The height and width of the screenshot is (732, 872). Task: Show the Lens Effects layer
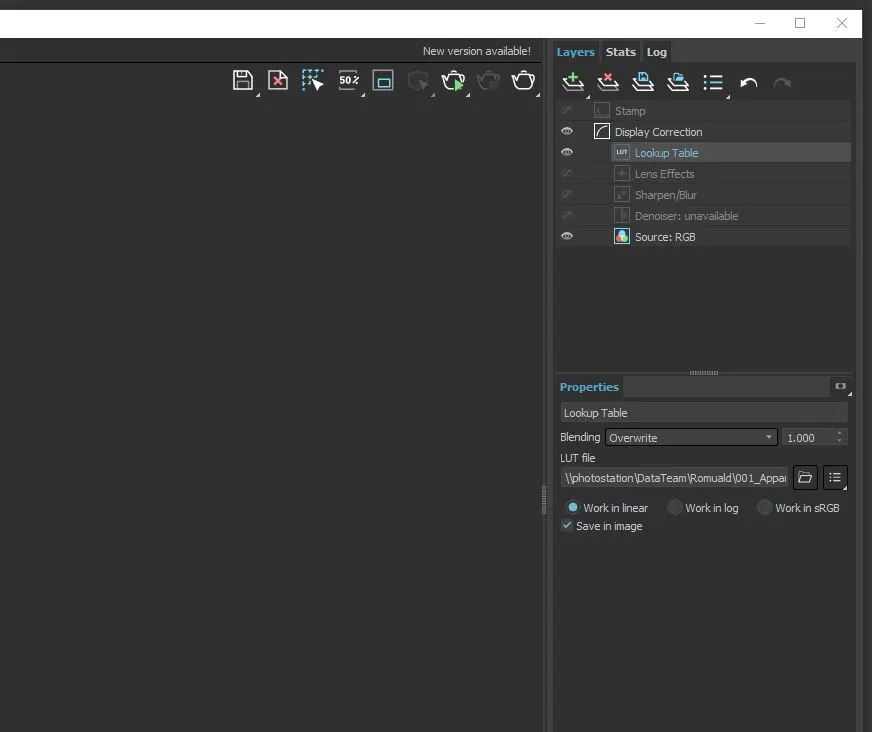click(567, 174)
